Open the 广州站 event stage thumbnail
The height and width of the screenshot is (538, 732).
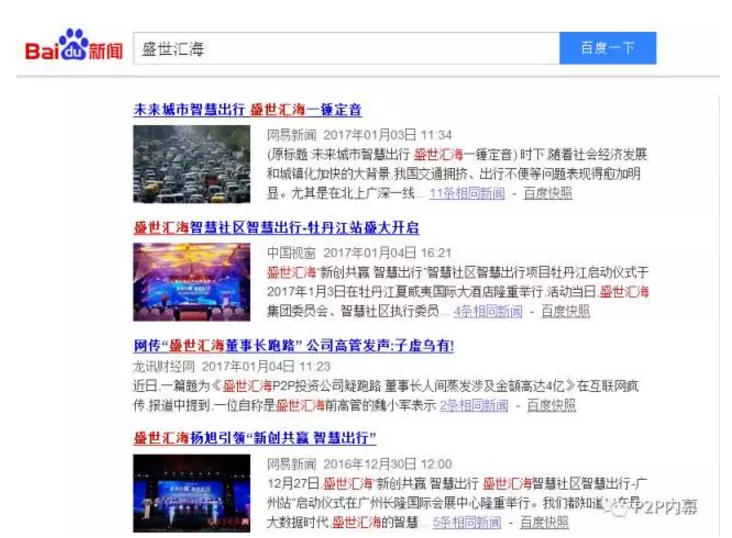point(192,494)
